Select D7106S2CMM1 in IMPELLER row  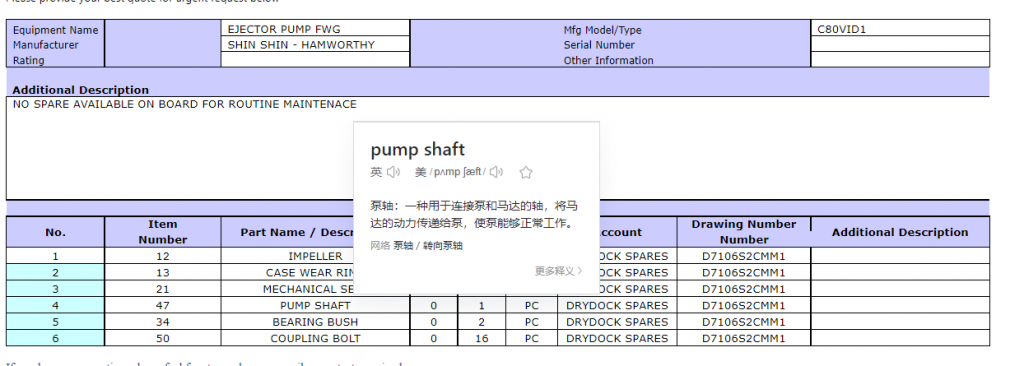[x=744, y=256]
